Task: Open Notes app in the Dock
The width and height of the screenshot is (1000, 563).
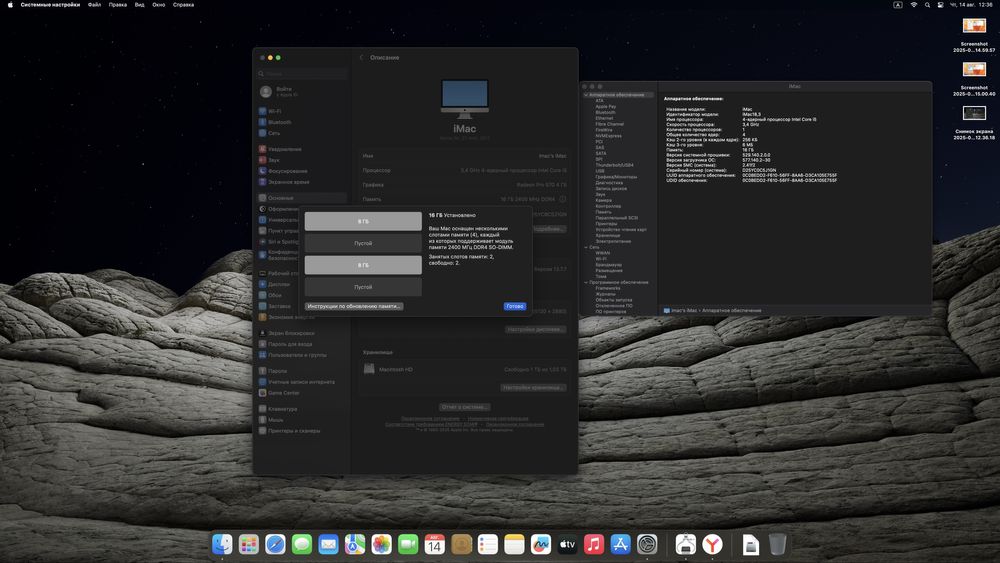Action: (x=514, y=544)
